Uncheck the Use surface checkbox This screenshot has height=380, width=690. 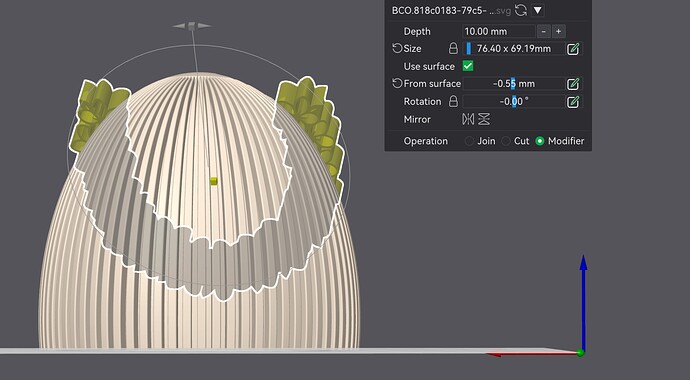click(x=468, y=66)
